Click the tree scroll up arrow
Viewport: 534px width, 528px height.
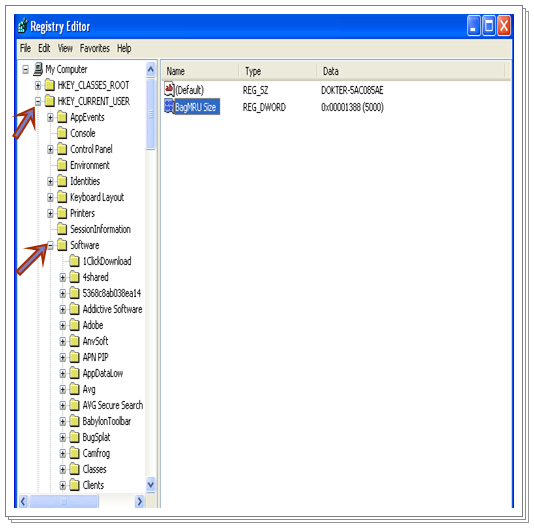point(151,70)
